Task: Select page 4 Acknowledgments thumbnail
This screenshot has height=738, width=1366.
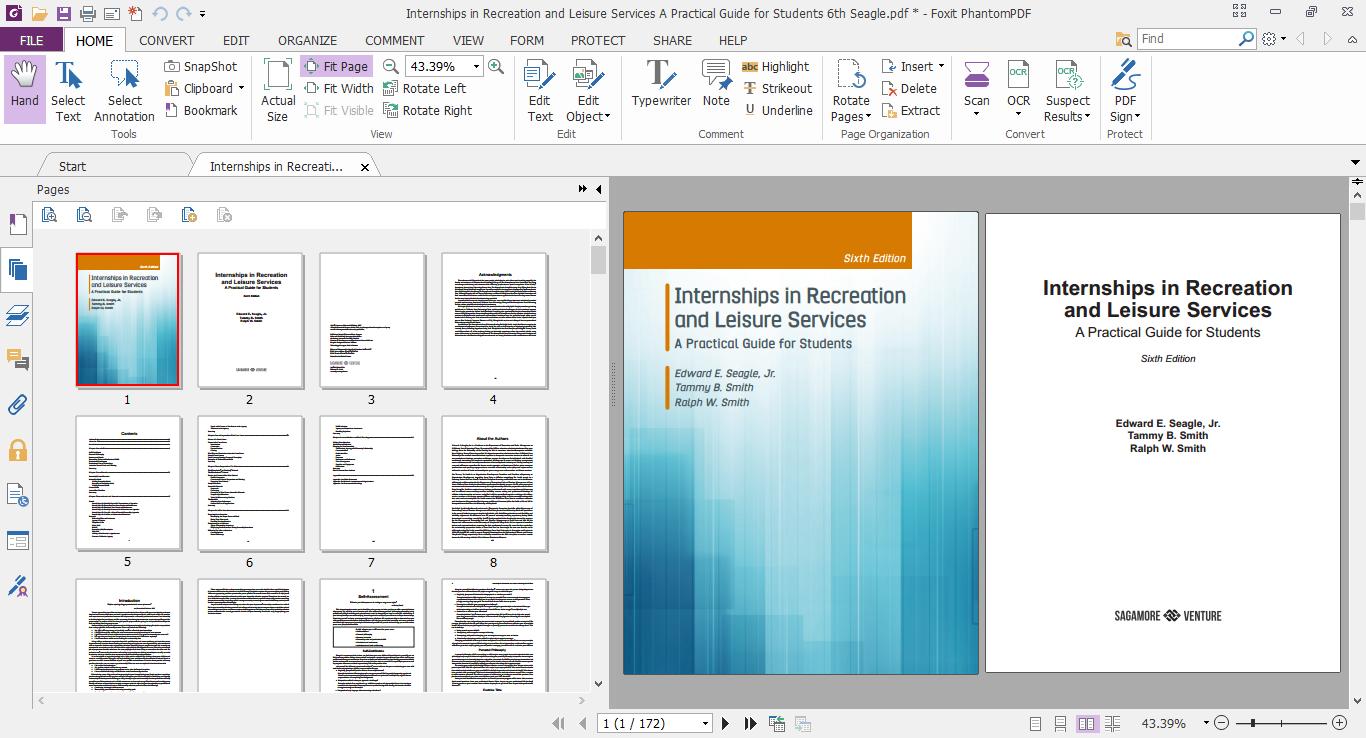Action: (493, 320)
